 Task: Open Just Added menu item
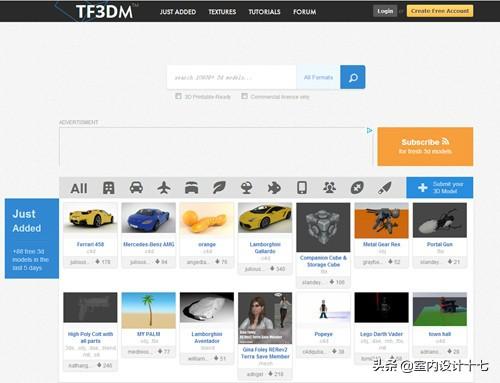178,12
